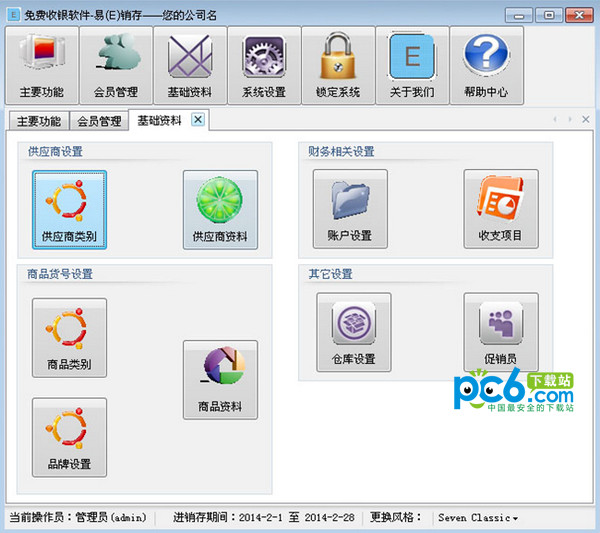This screenshot has width=600, height=533.
Task: Click 商品货号设置 group header
Action: coord(60,274)
